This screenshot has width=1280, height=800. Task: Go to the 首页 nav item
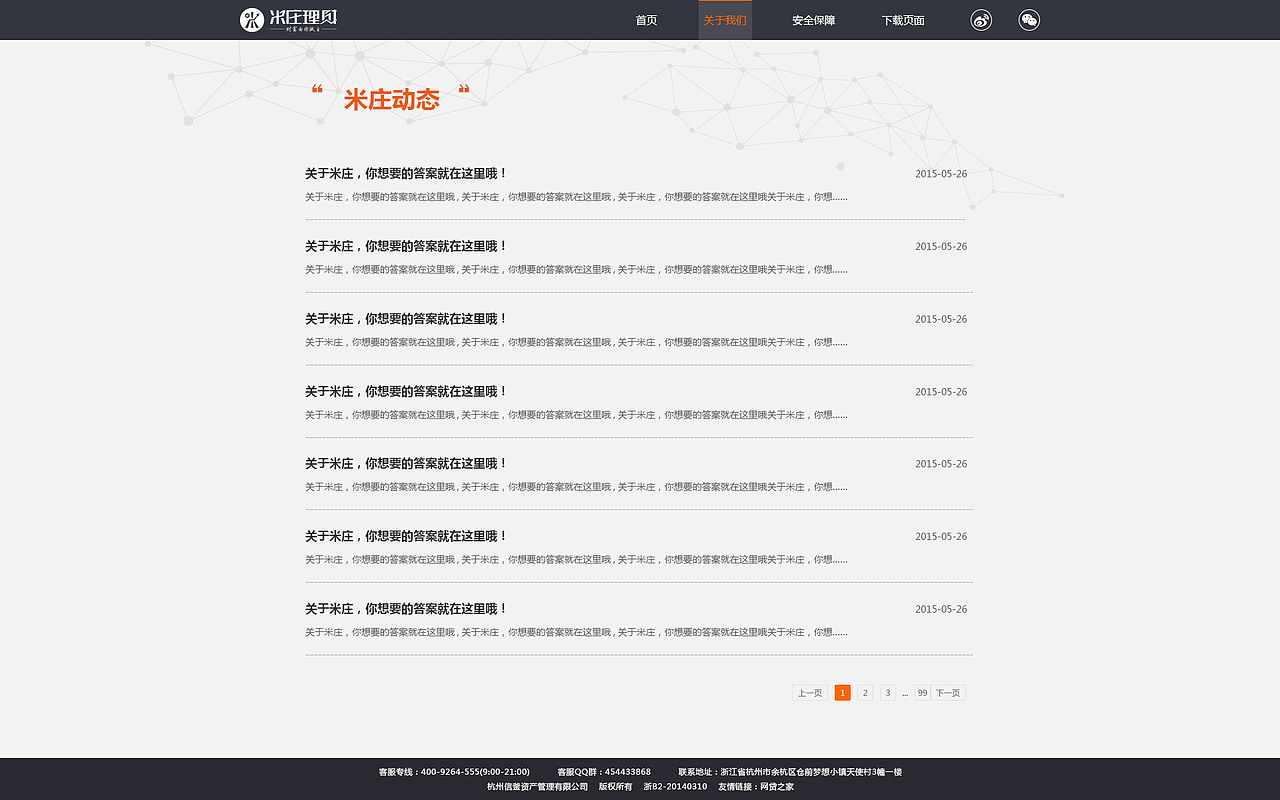(647, 20)
